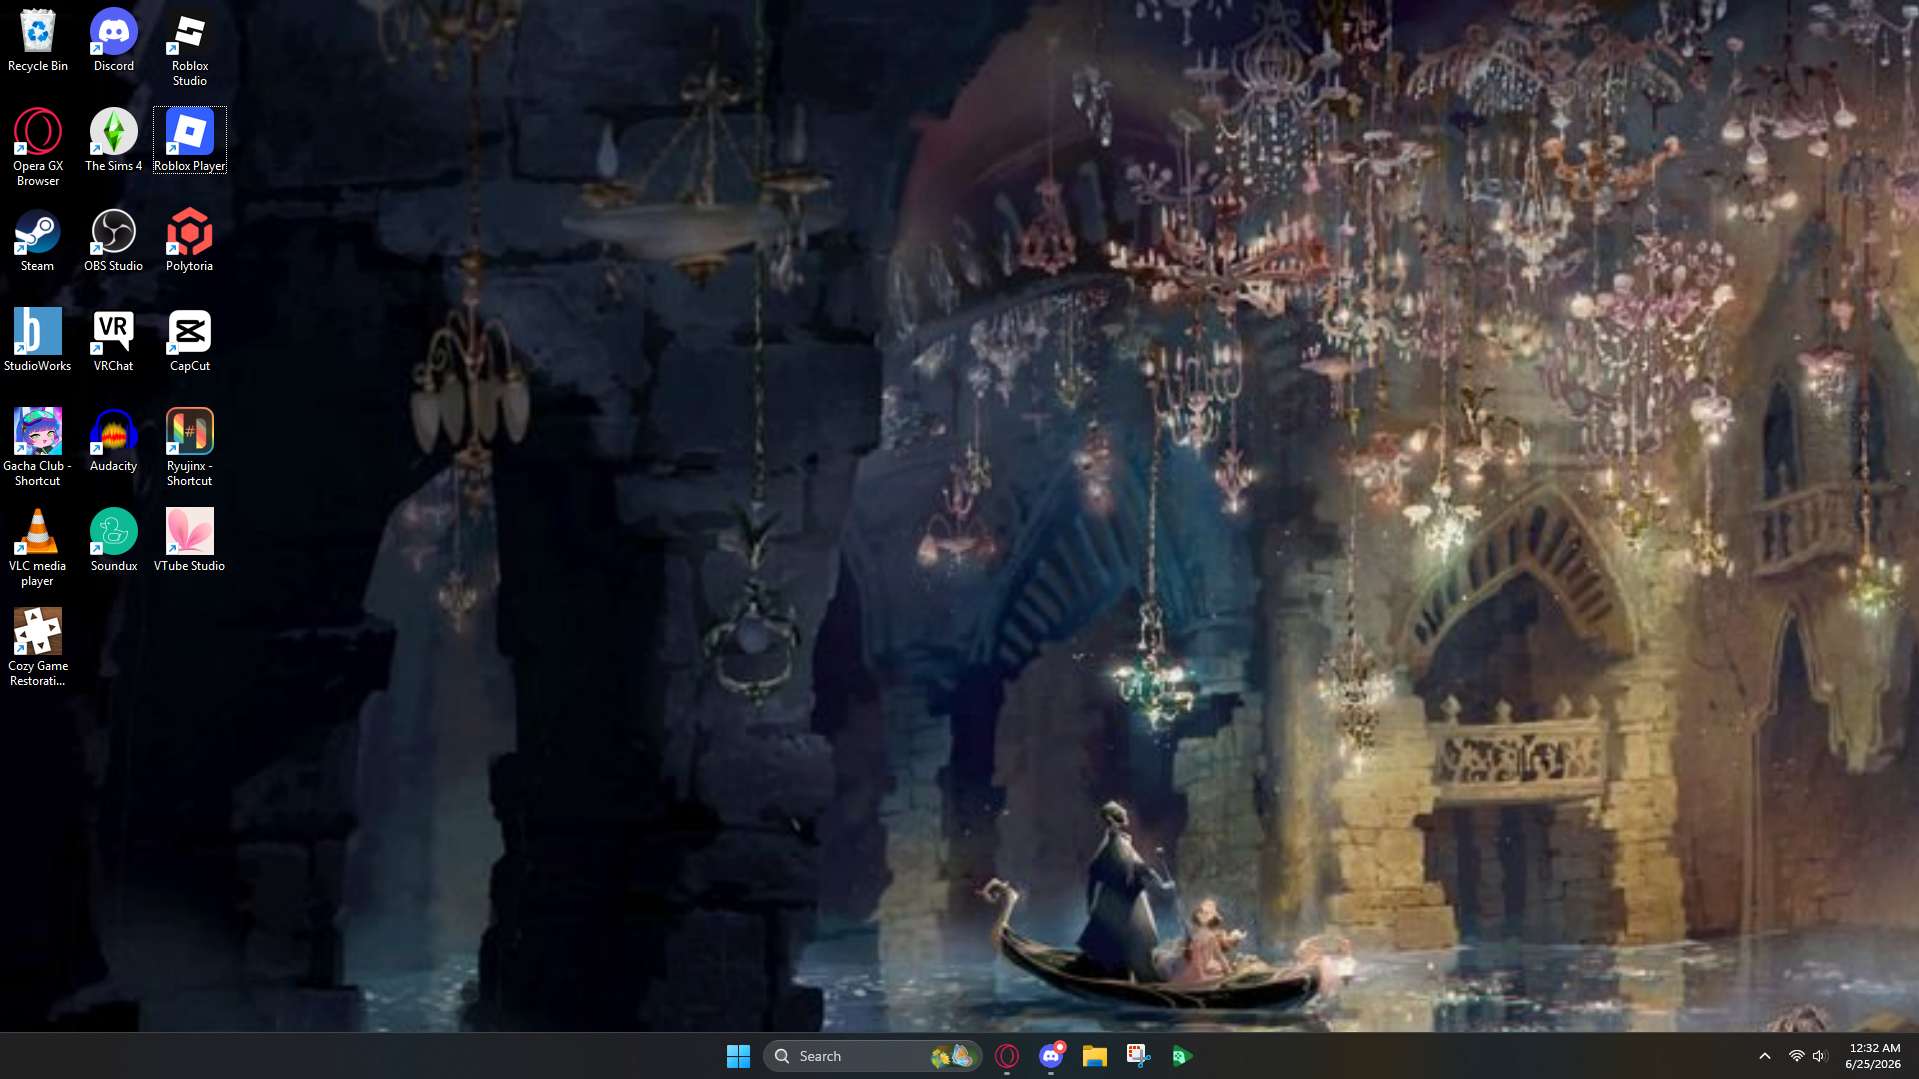
Task: Open the Windows Start menu
Action: tap(738, 1056)
